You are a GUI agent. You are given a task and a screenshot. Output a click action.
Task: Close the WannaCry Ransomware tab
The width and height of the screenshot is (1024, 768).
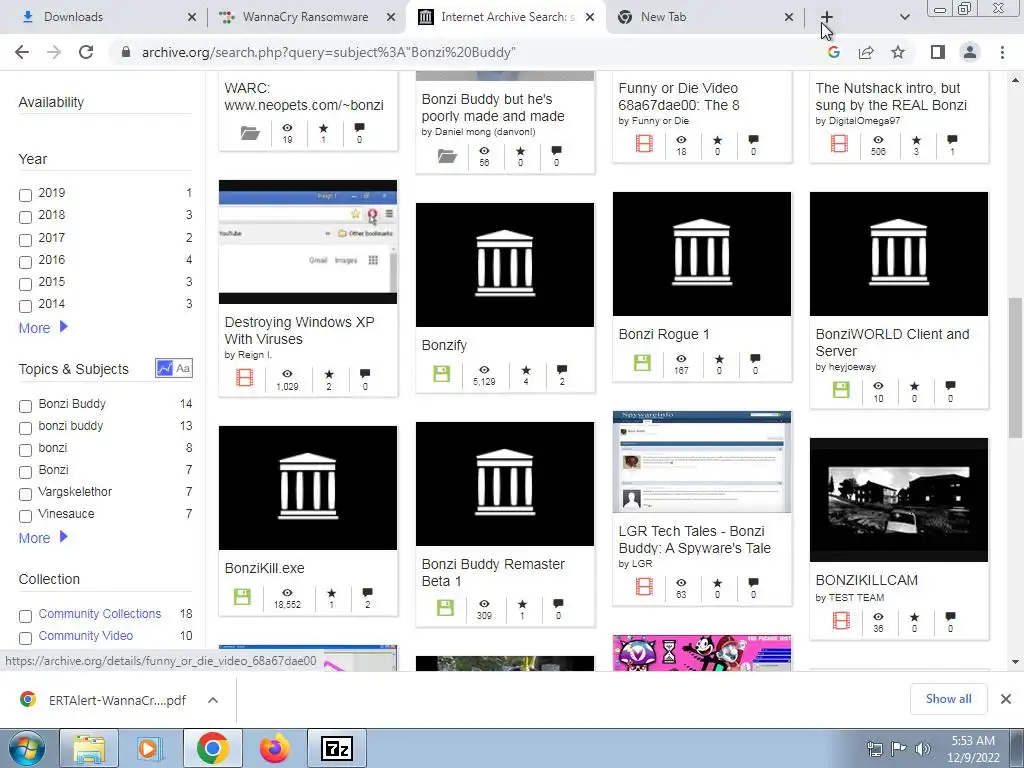391,17
